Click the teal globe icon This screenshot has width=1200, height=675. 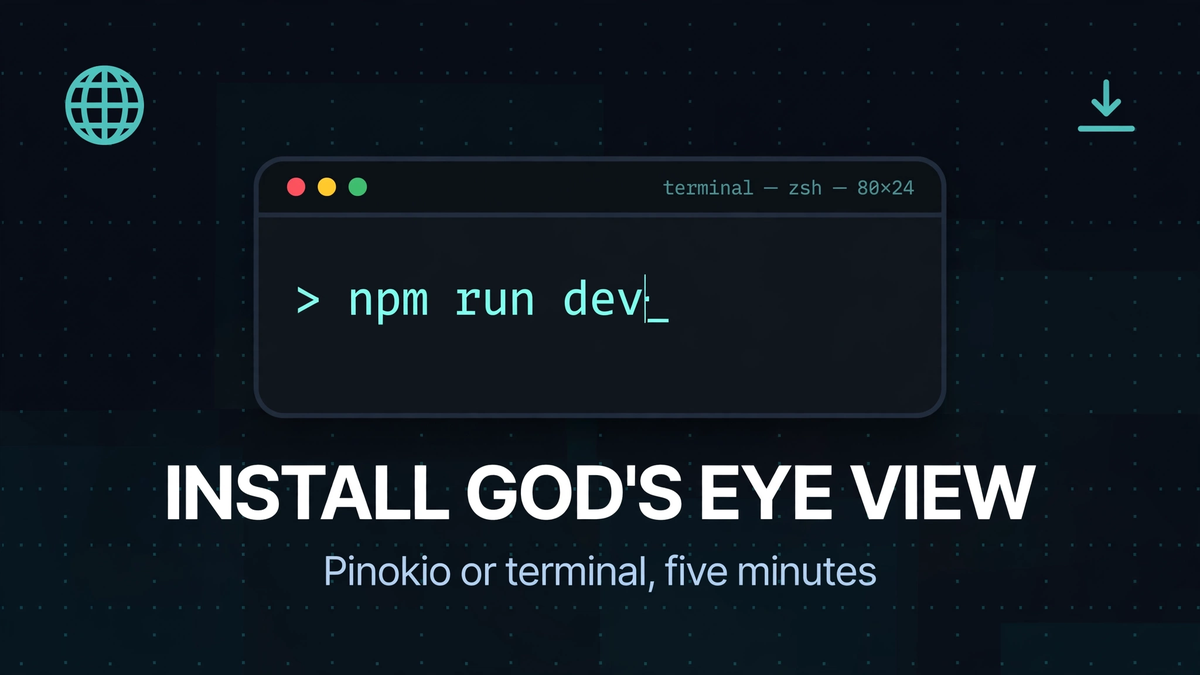[x=105, y=105]
